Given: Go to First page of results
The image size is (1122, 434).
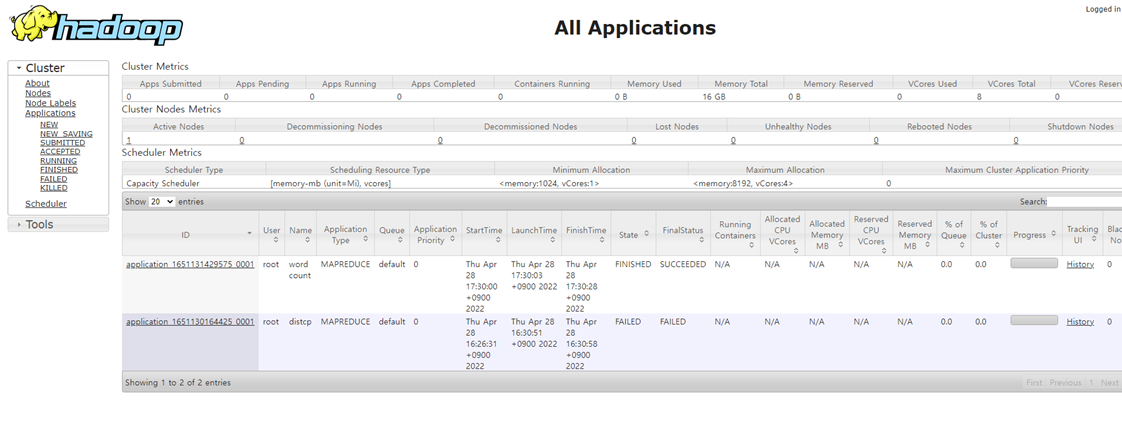Looking at the screenshot, I should click(x=1034, y=383).
